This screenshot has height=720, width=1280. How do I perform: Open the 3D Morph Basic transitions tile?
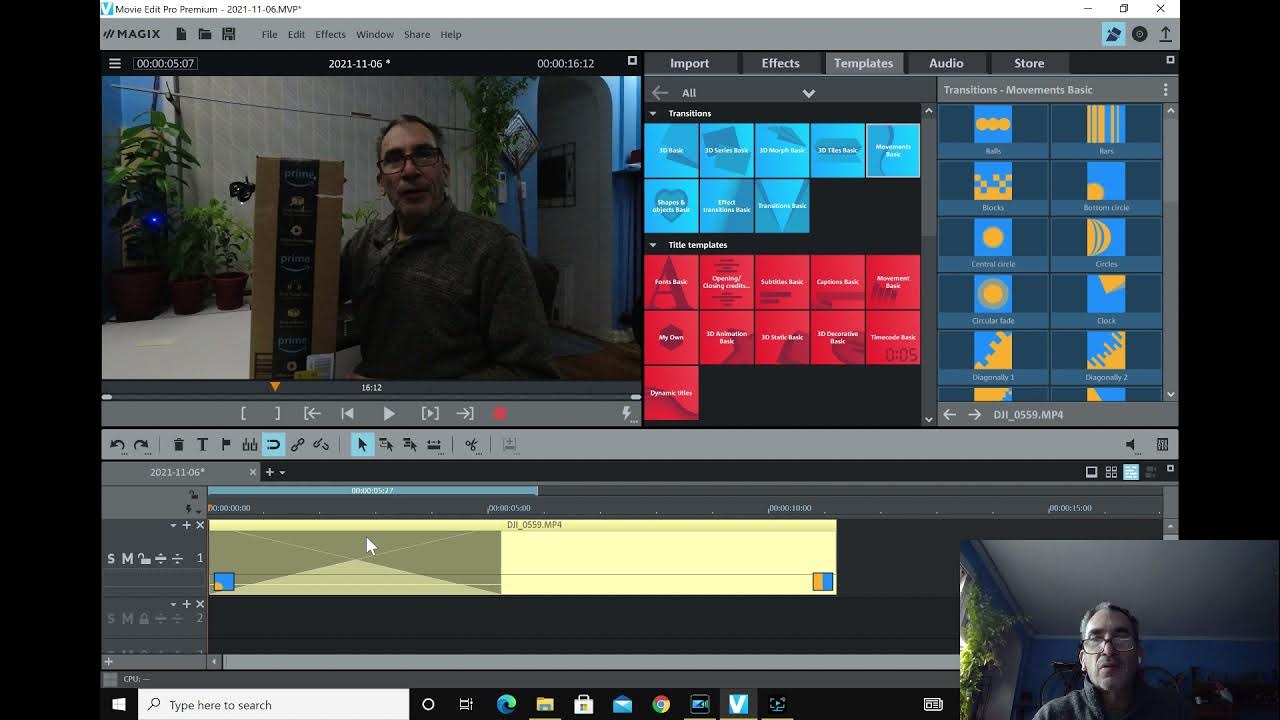(782, 150)
